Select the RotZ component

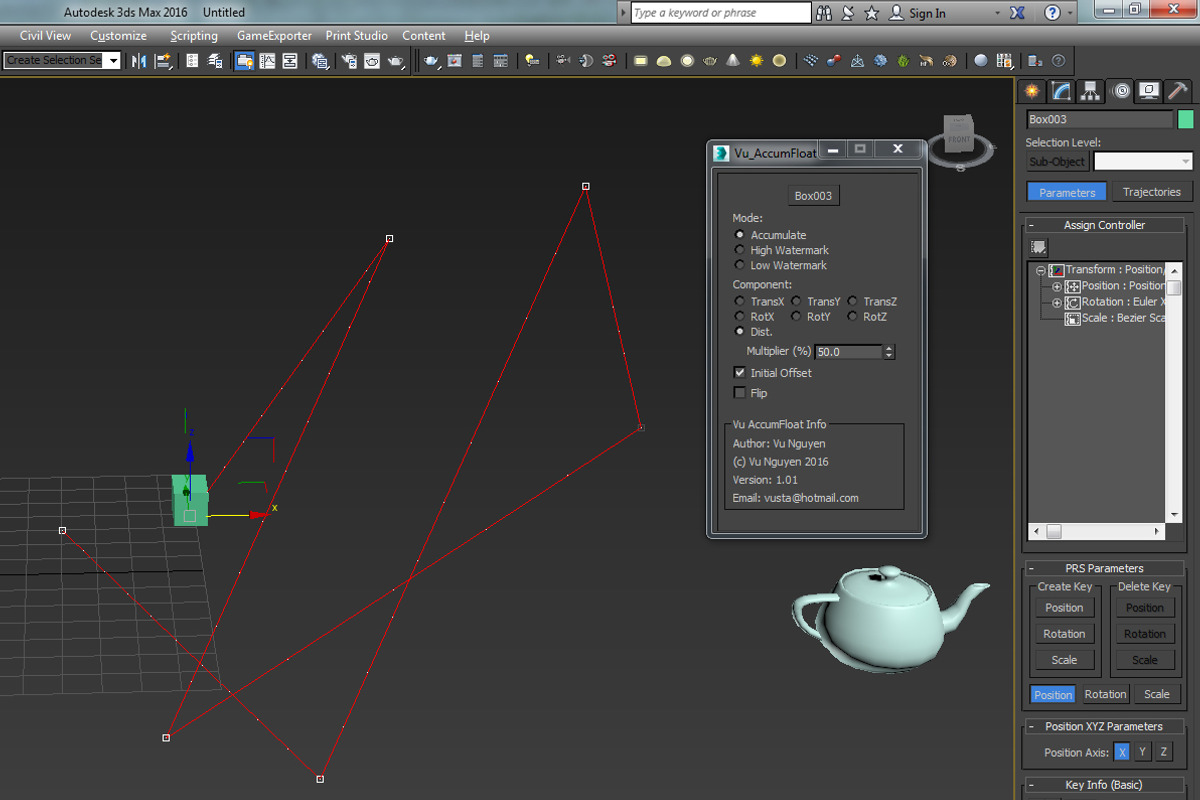(852, 317)
